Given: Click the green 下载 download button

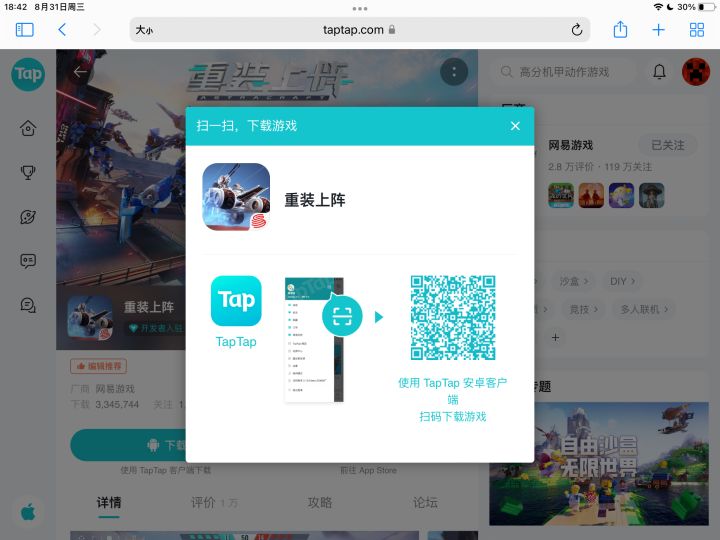Looking at the screenshot, I should tap(128, 445).
